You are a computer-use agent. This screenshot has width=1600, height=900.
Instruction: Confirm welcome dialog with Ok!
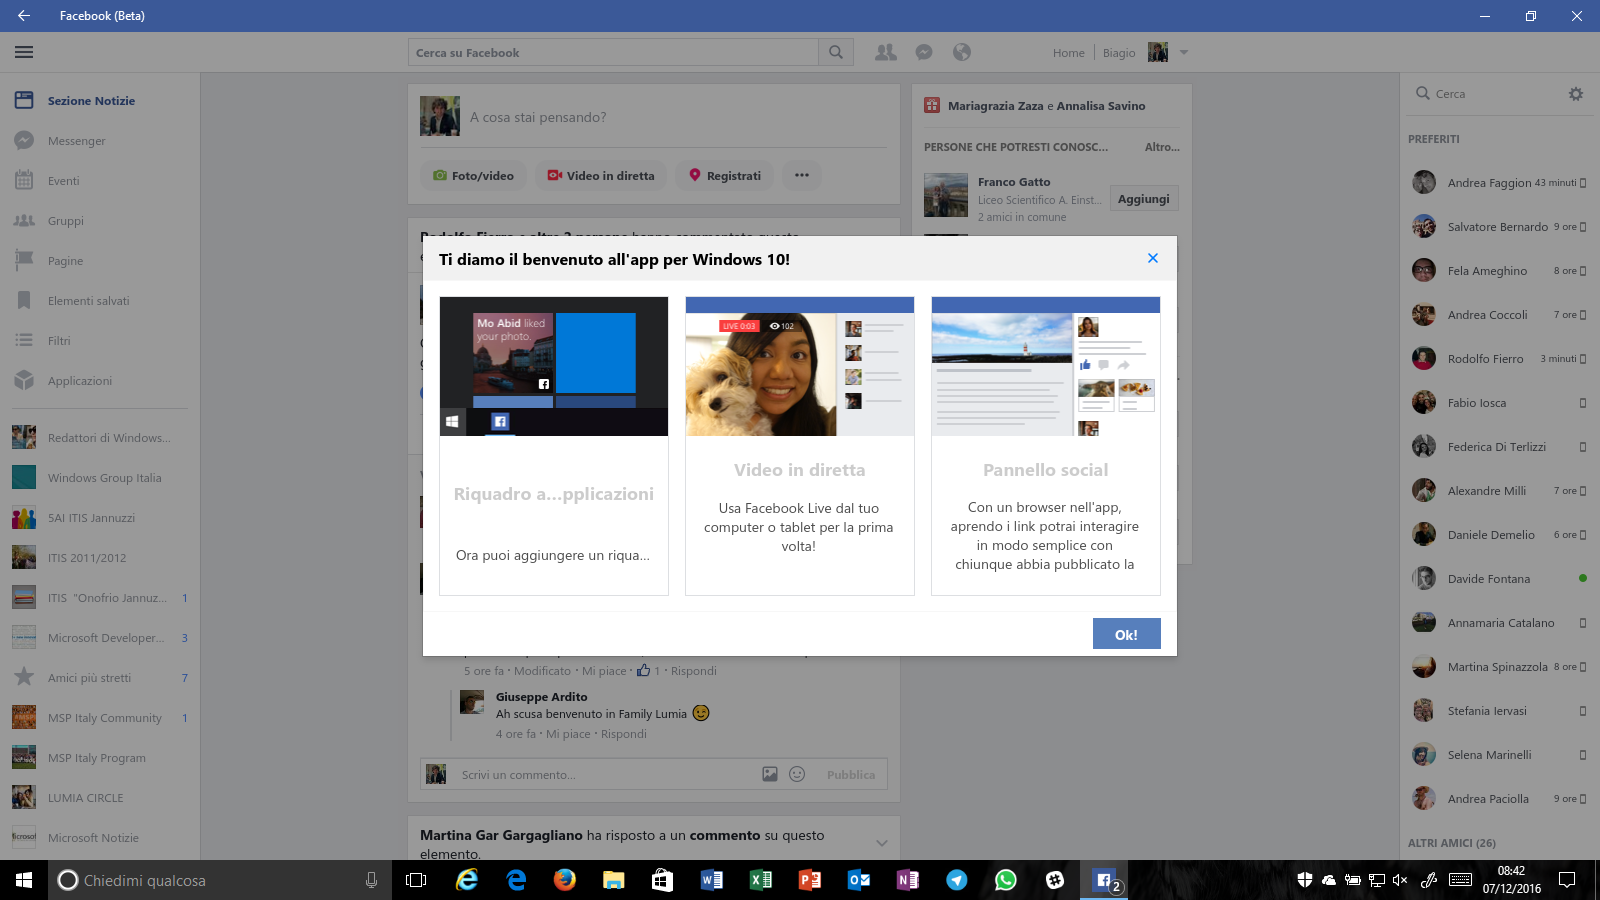pos(1126,634)
